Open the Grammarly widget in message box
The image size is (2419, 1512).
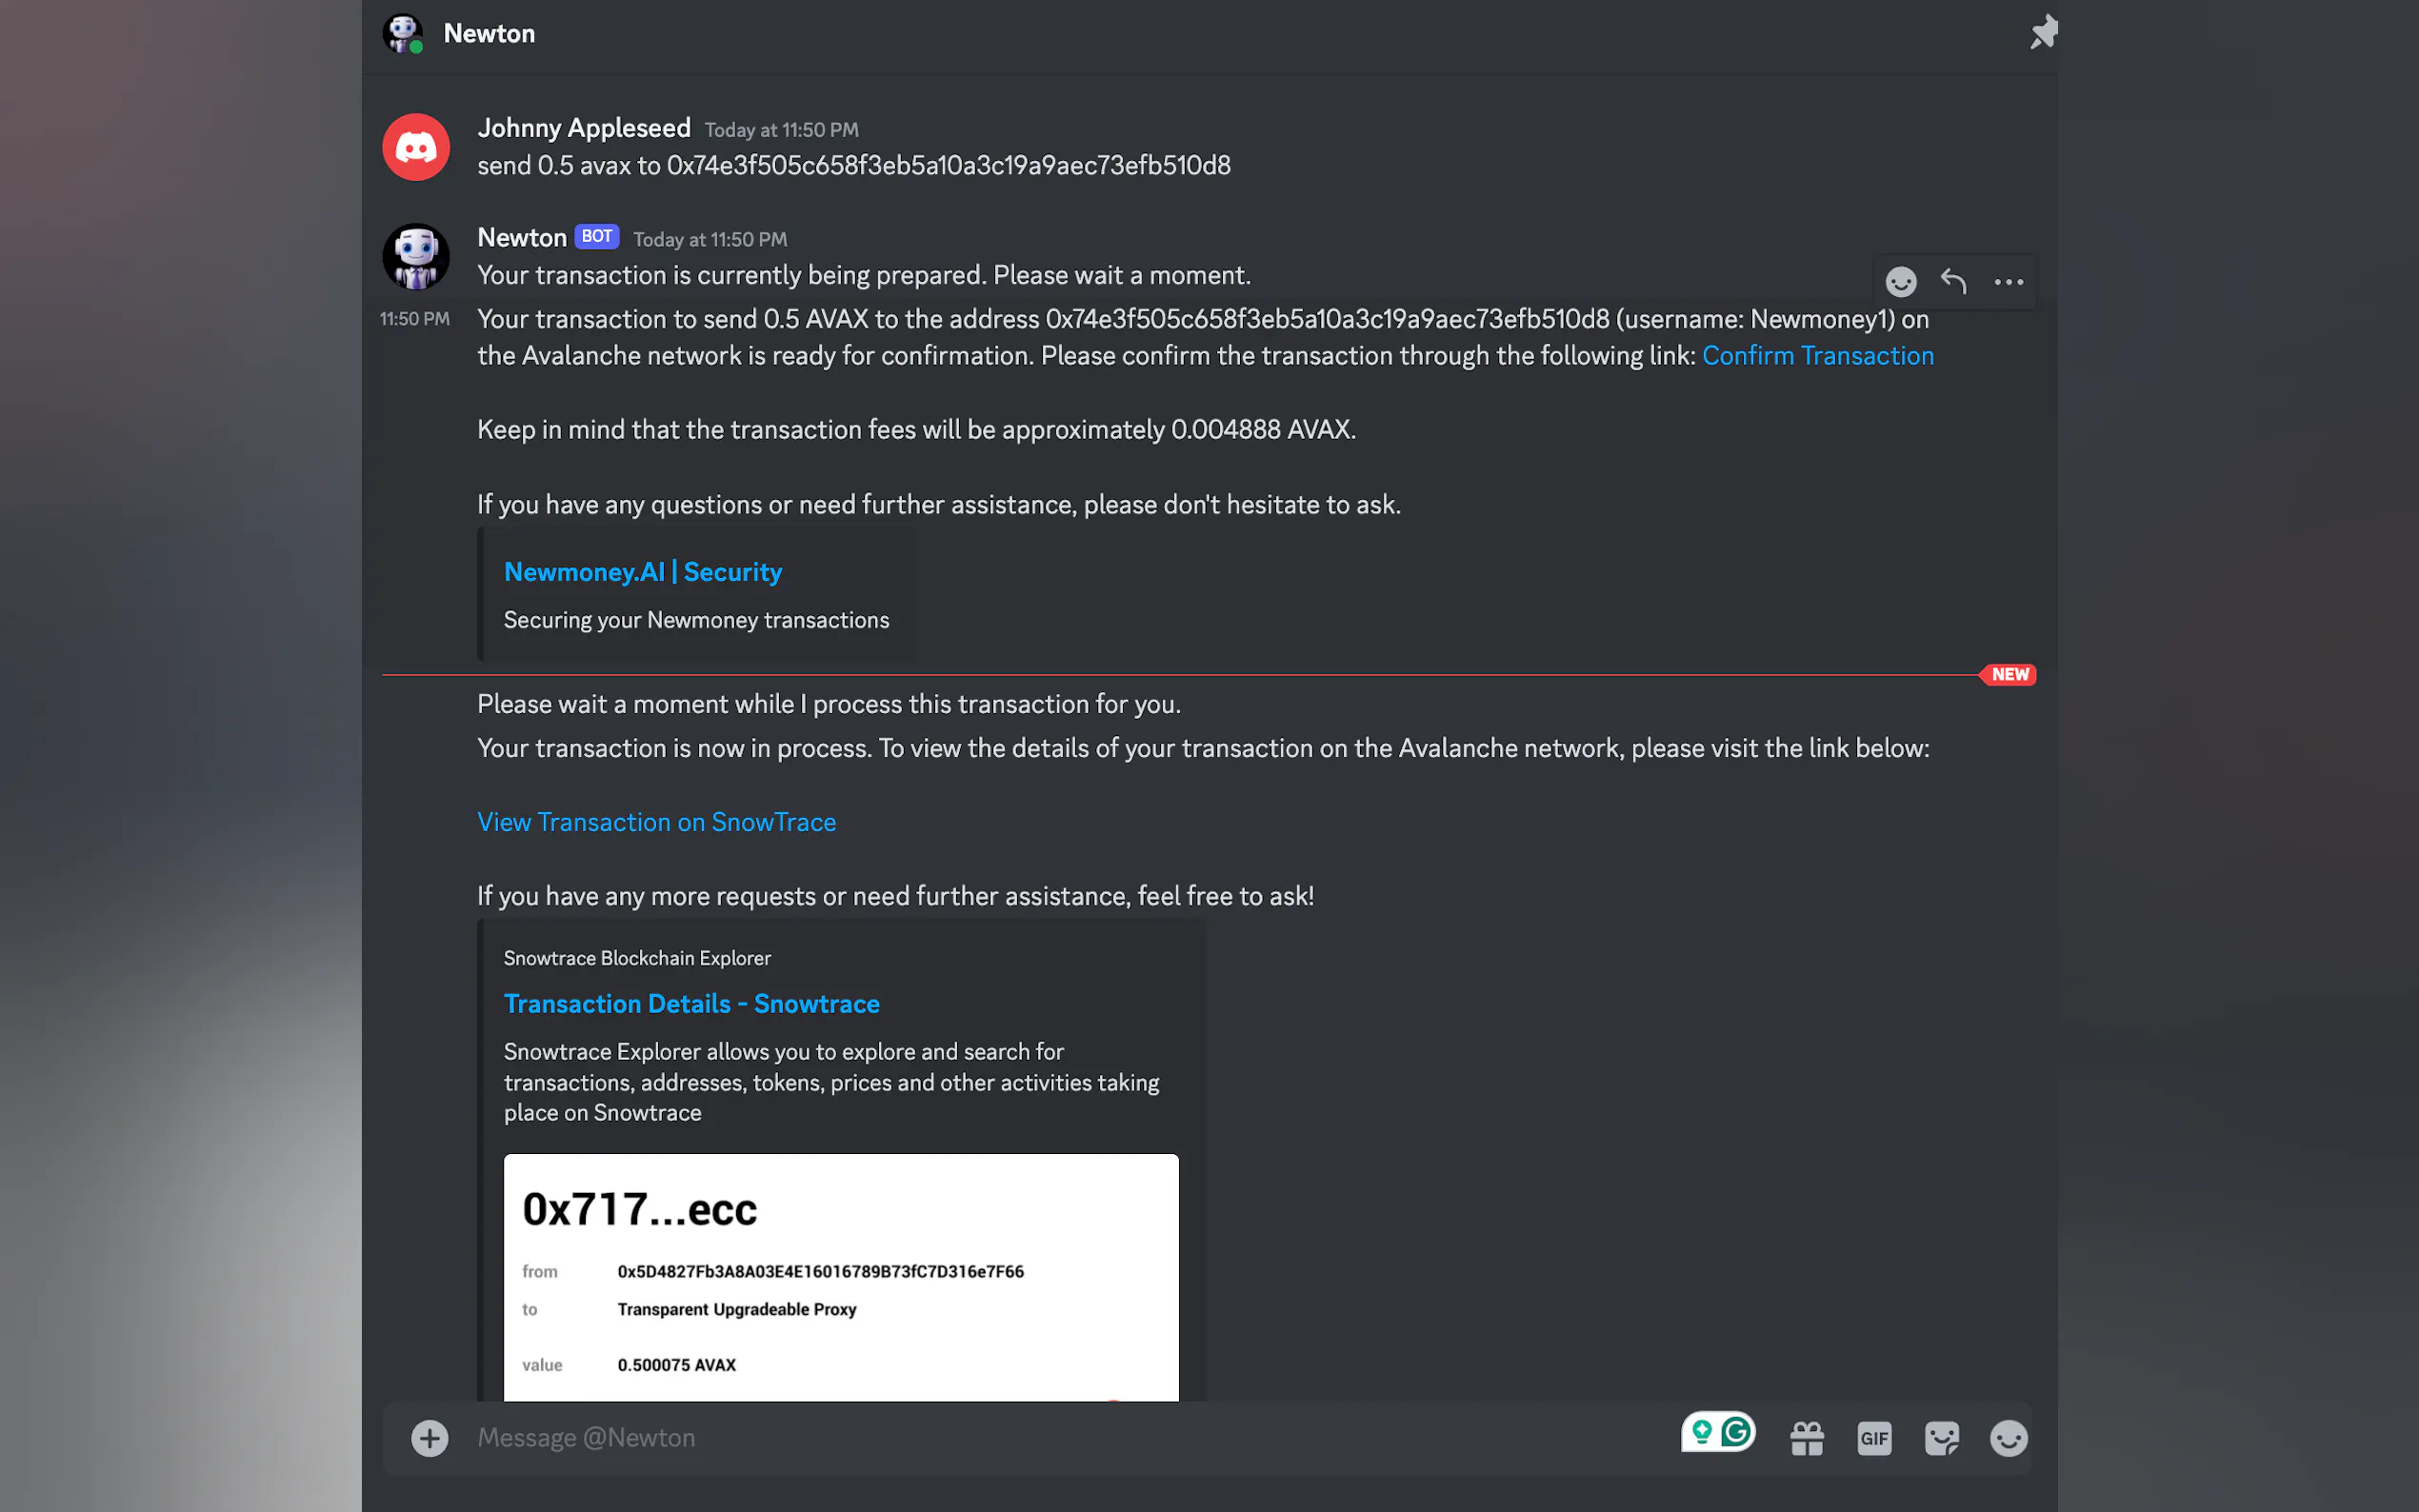(x=1718, y=1432)
